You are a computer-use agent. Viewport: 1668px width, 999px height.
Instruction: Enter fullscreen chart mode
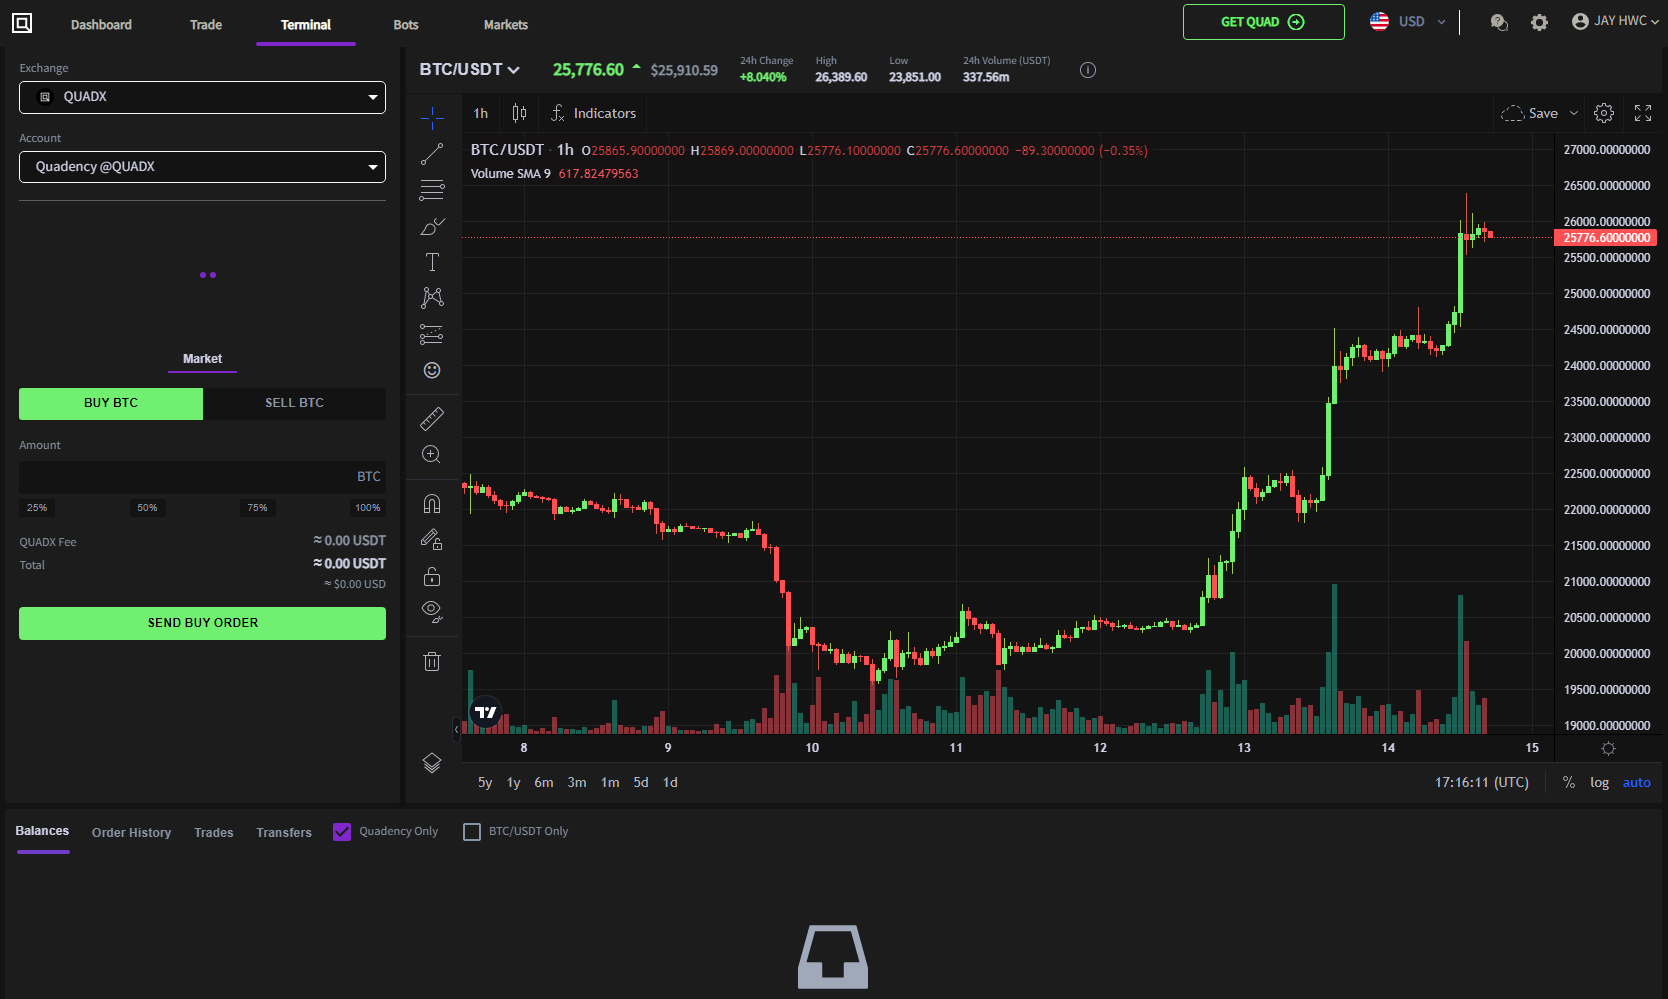pos(1643,113)
